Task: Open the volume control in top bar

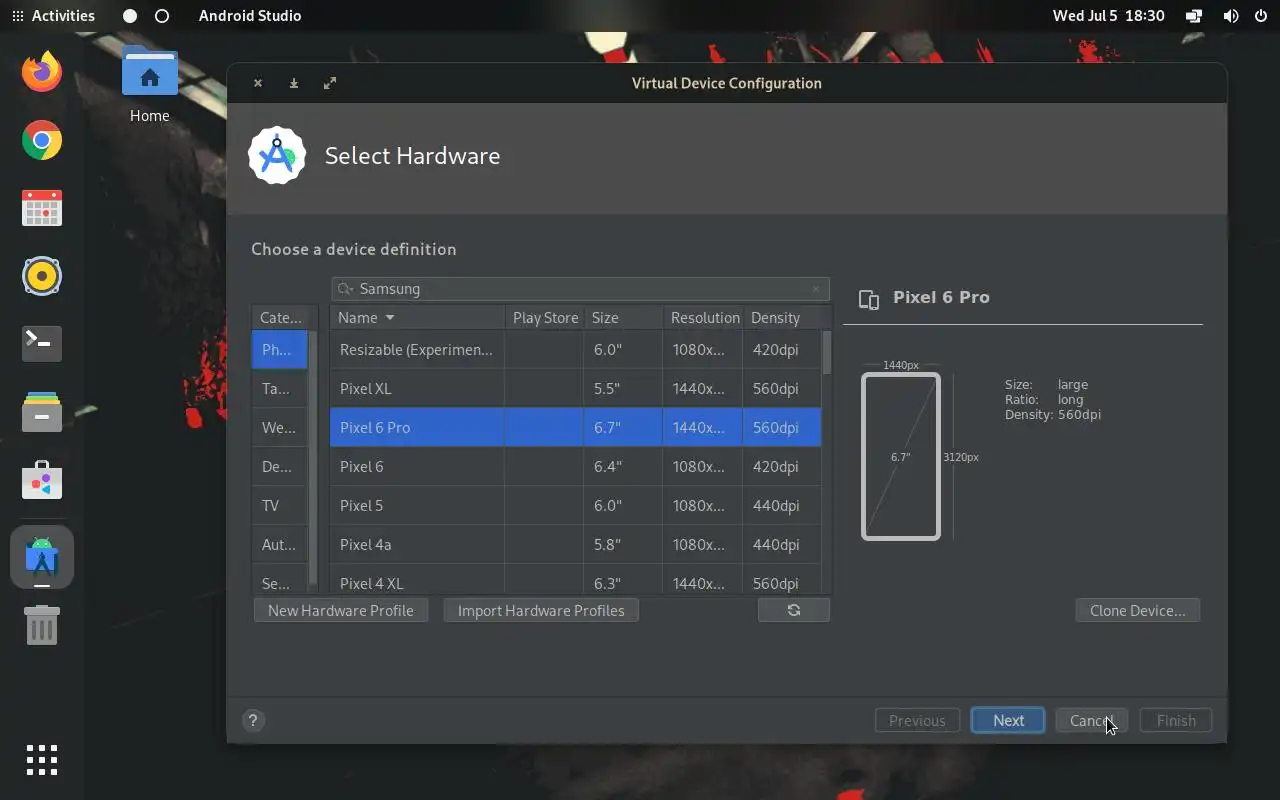Action: (1231, 16)
